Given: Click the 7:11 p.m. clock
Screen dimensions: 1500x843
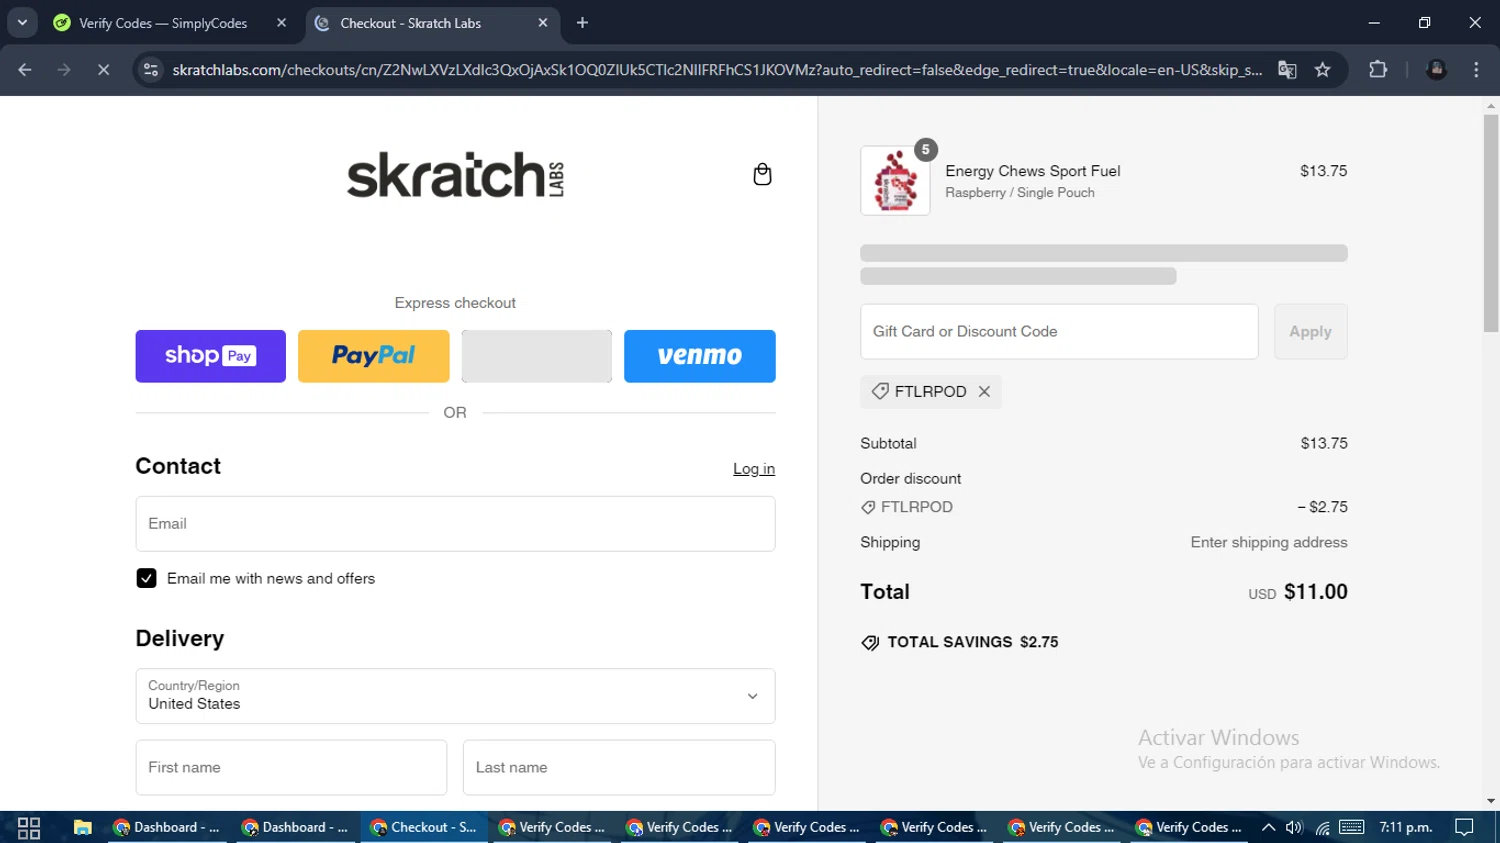Looking at the screenshot, I should tap(1406, 827).
